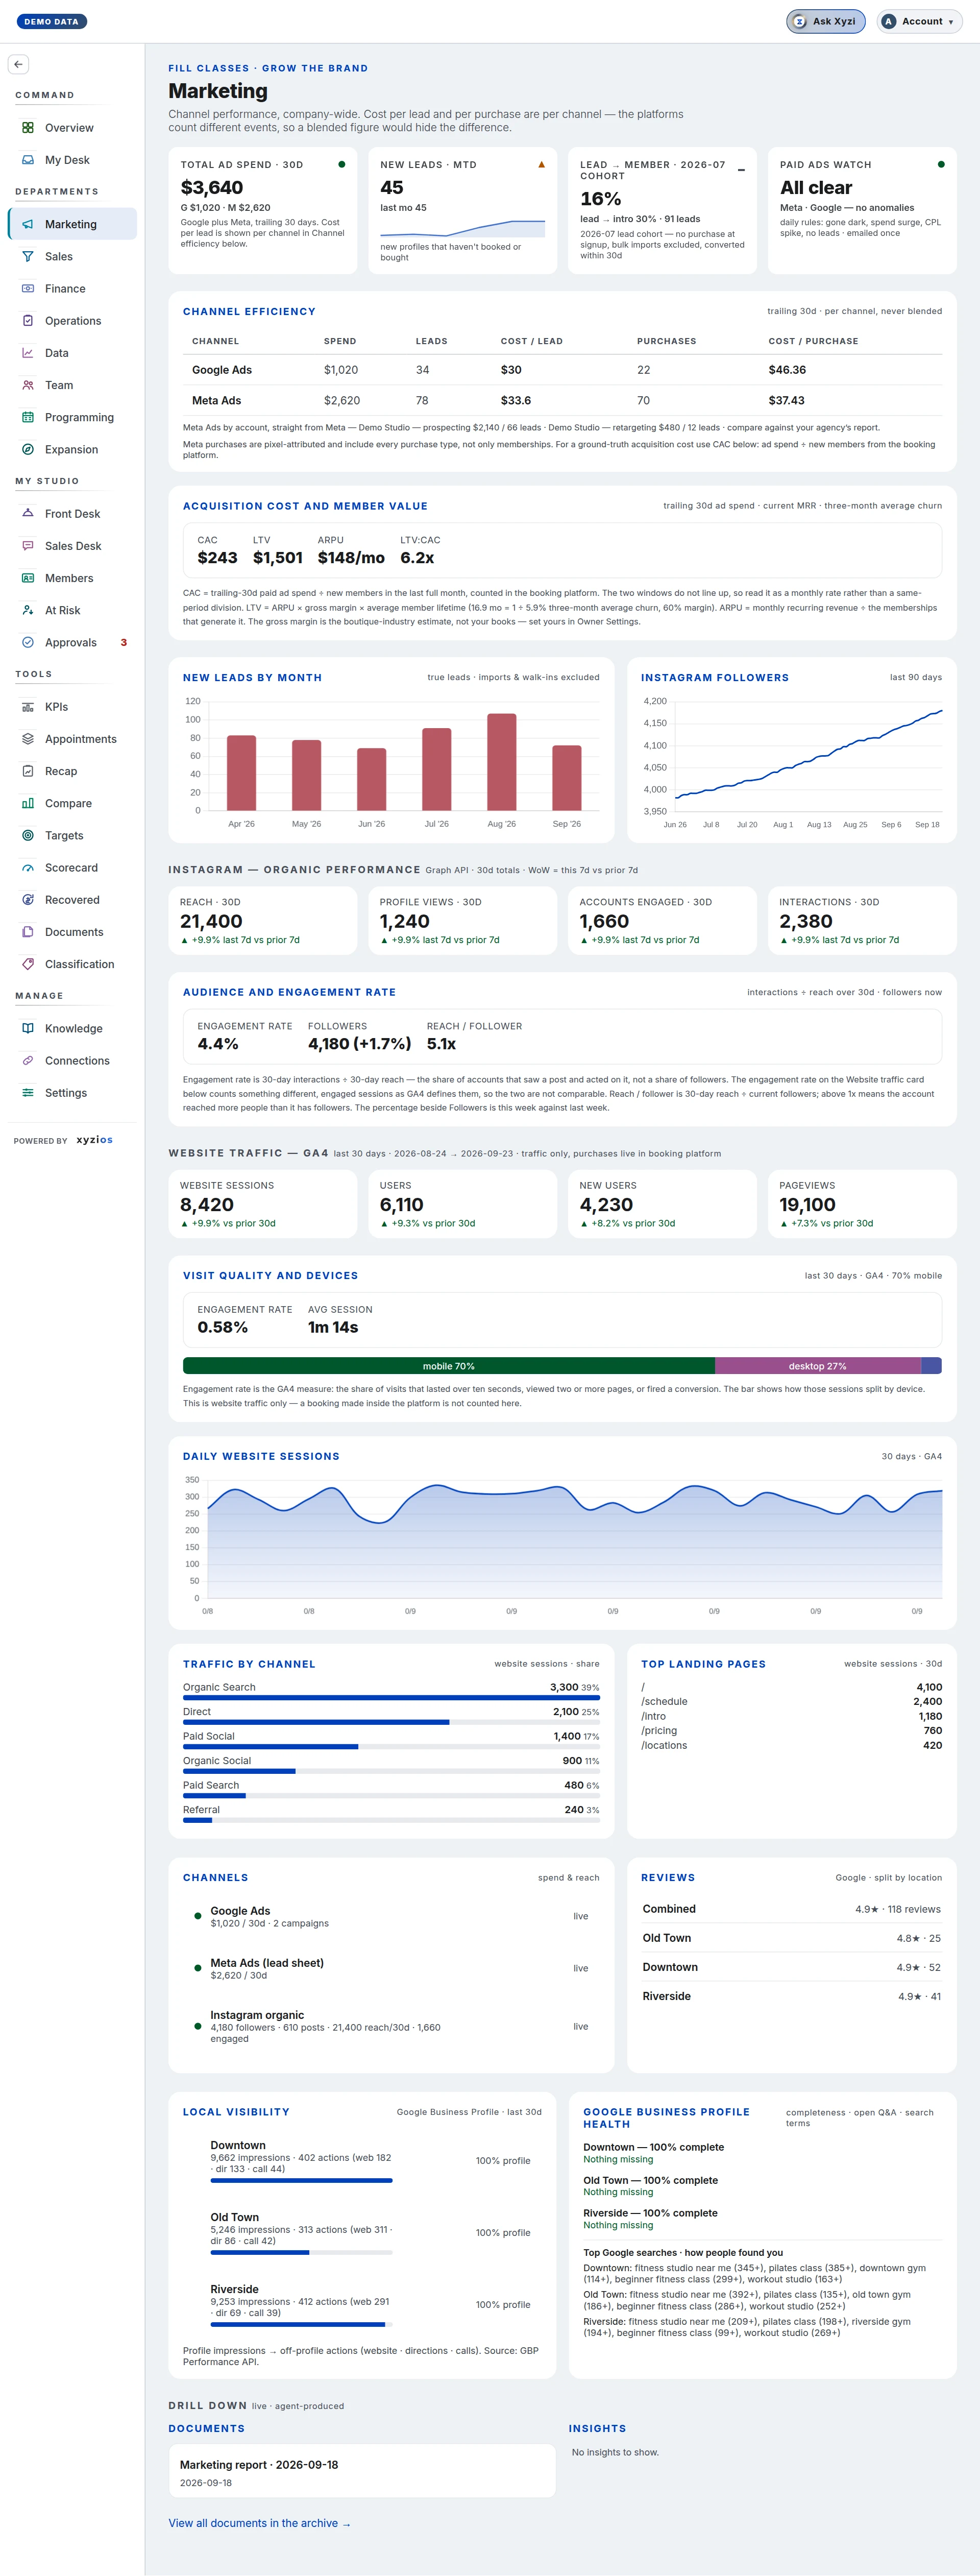Click the Downtown local visibility entry
Screen dimensions: 980x2576
pos(362,2161)
